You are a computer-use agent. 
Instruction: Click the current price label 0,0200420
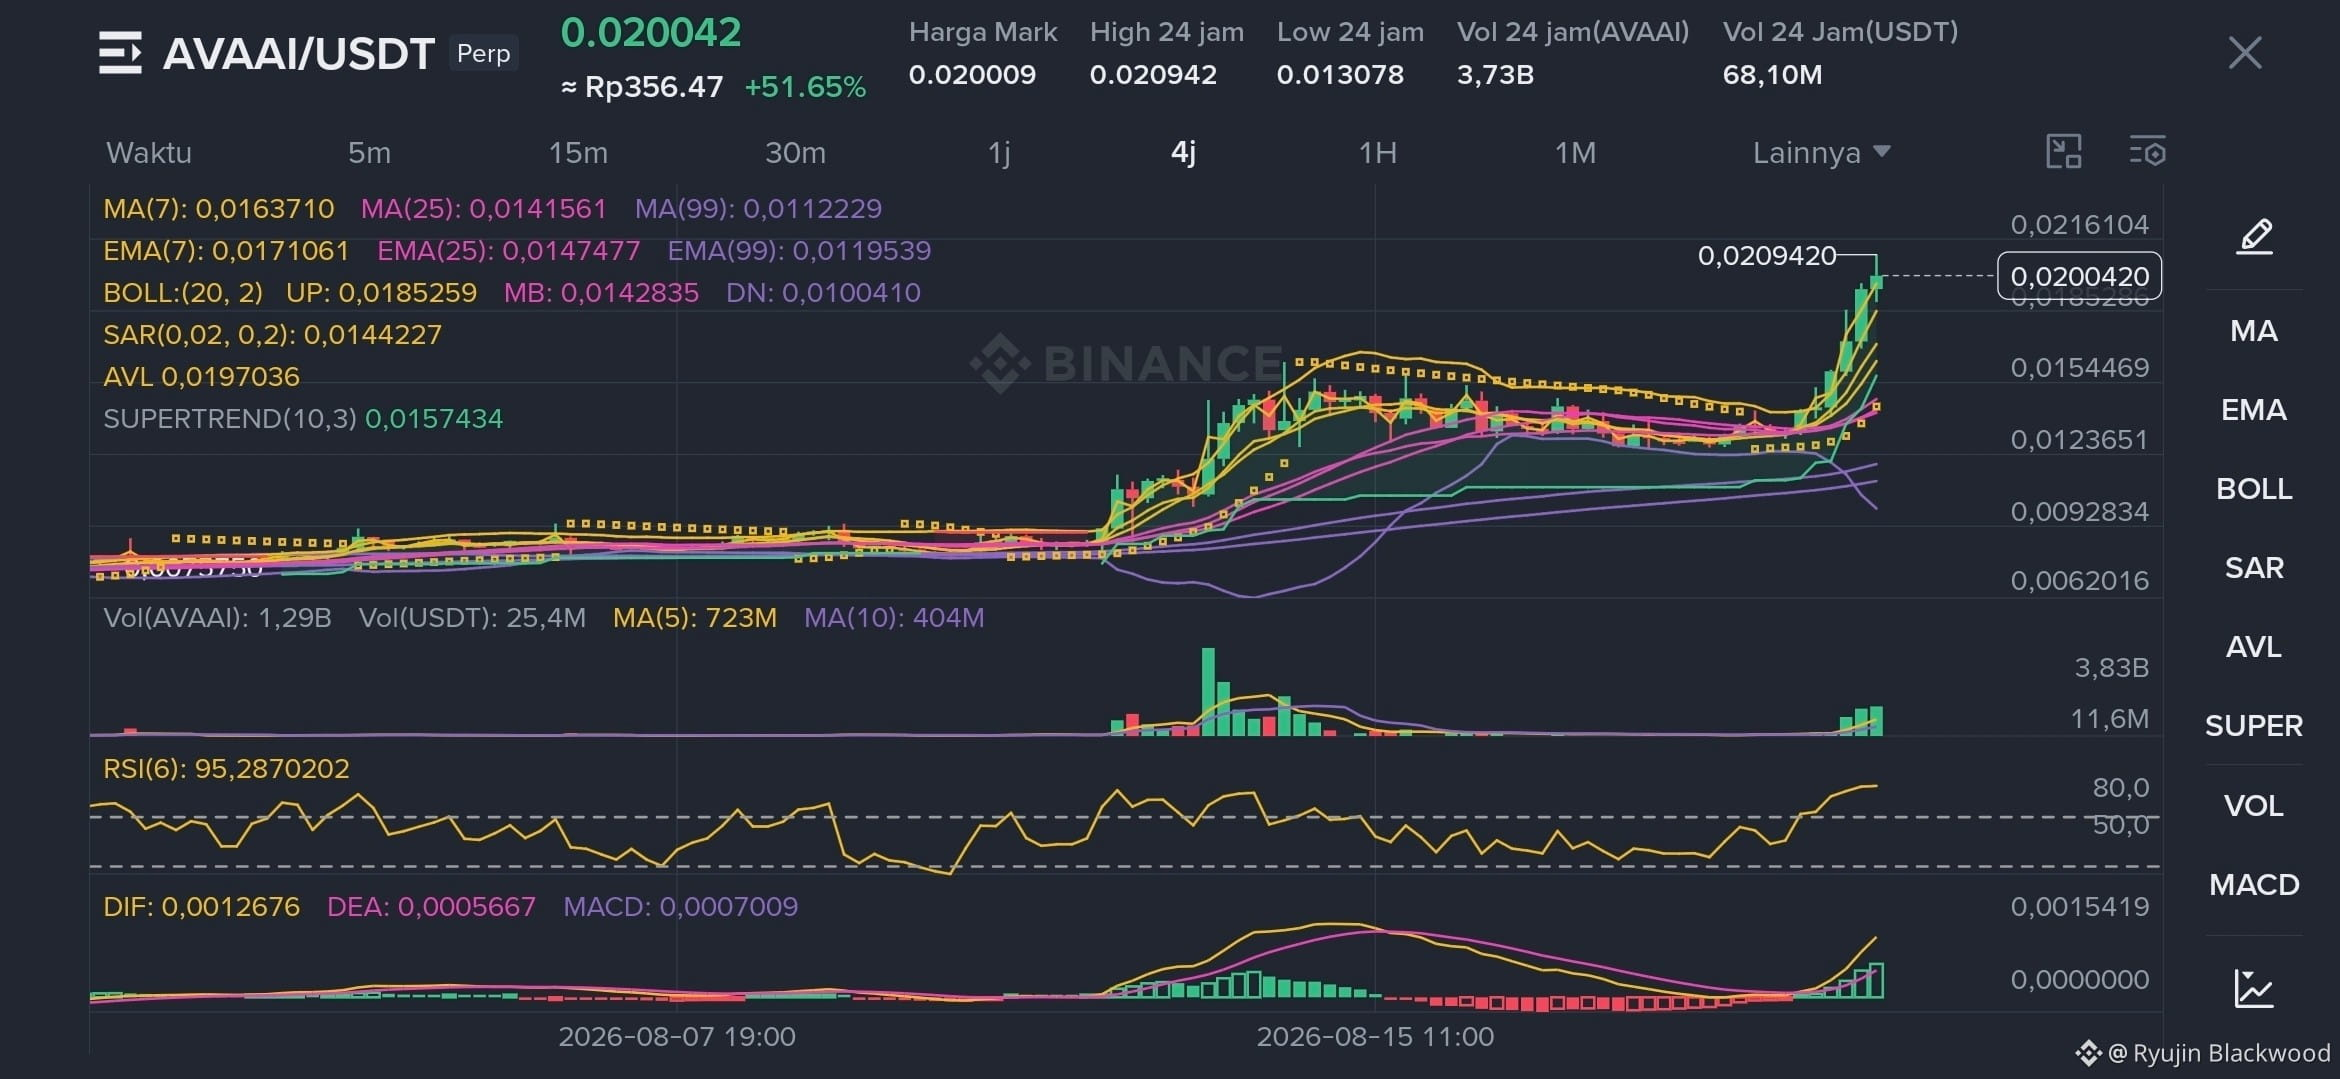(x=2079, y=276)
